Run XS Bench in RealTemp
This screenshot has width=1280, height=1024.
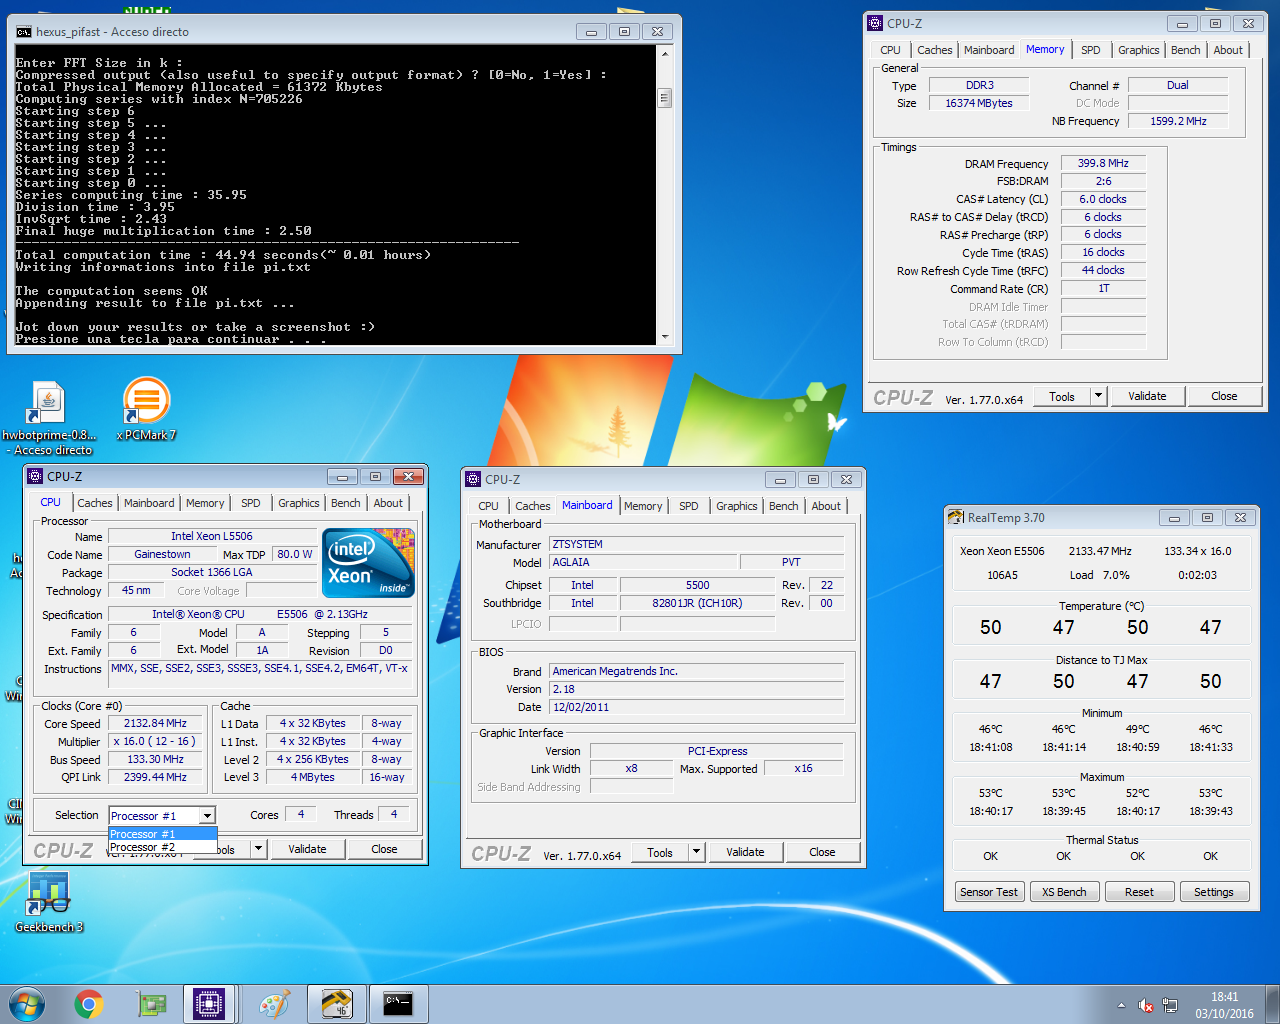pos(1064,892)
